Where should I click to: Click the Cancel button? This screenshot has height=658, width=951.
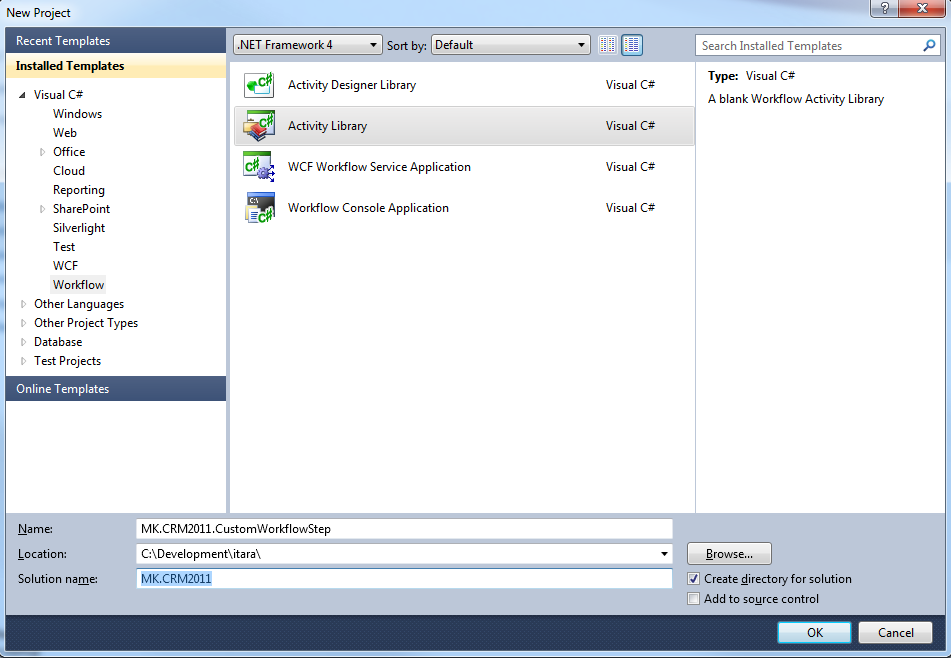click(895, 633)
